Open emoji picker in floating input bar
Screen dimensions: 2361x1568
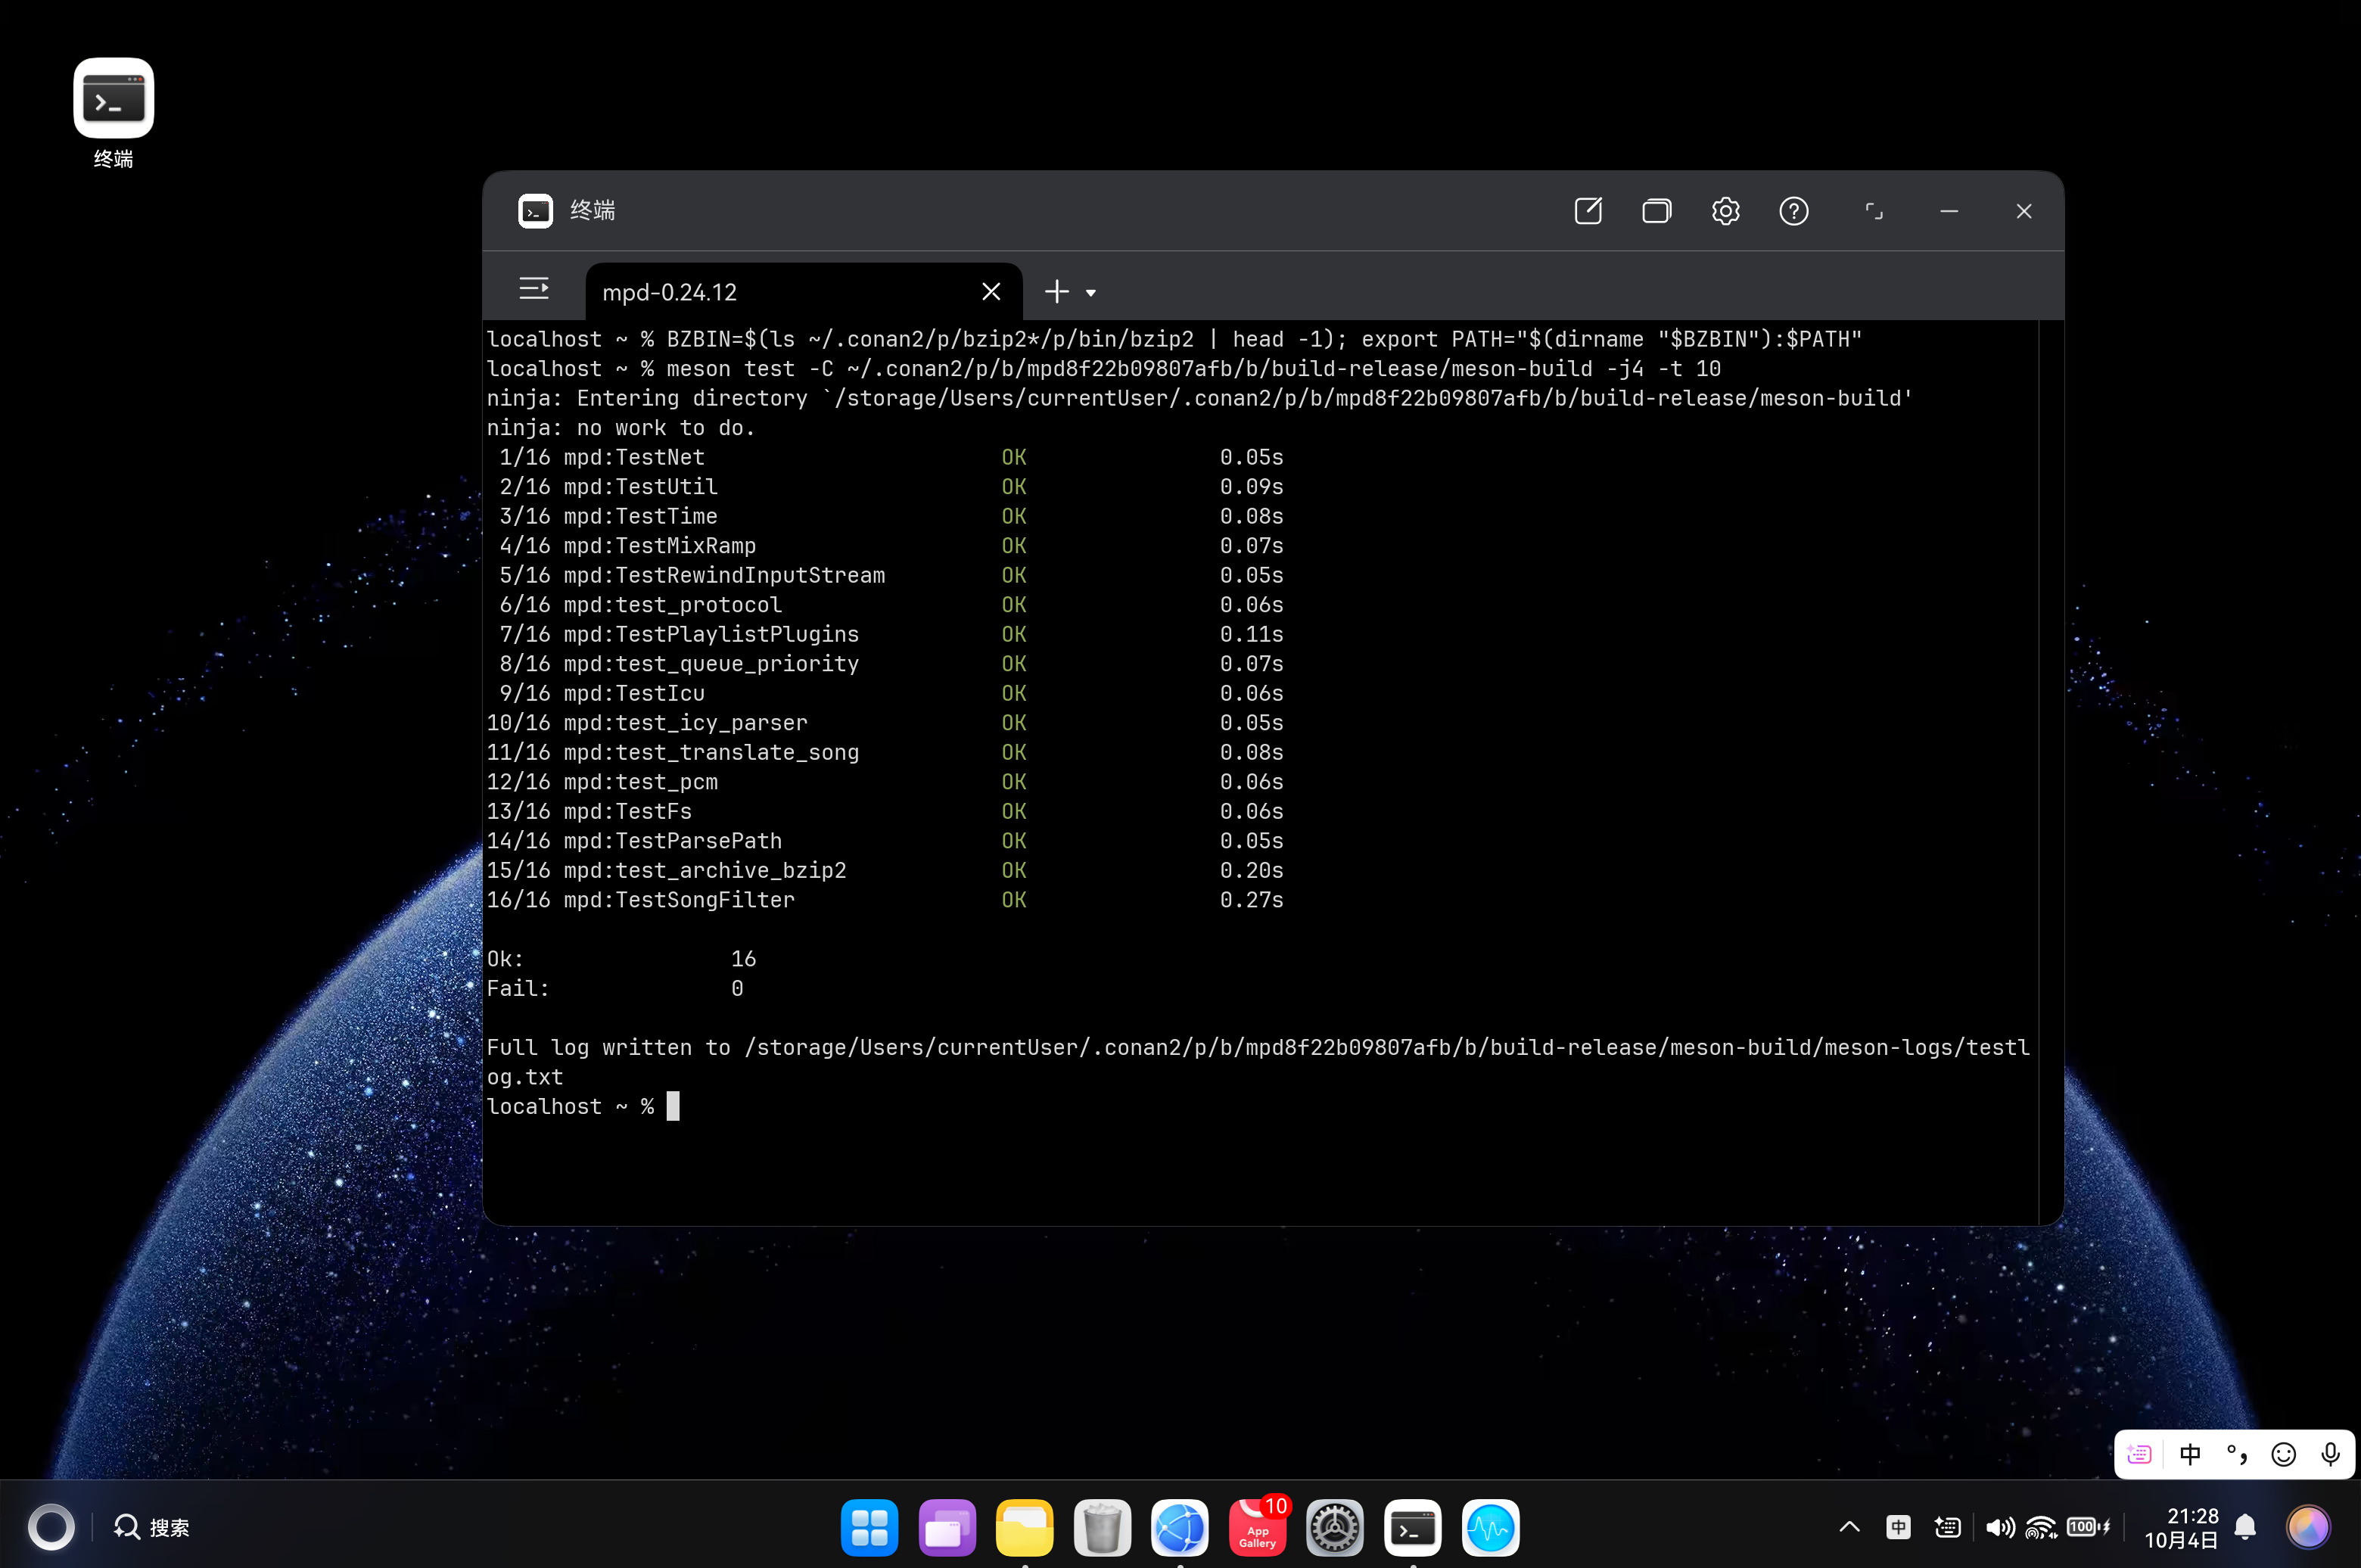click(x=2283, y=1453)
